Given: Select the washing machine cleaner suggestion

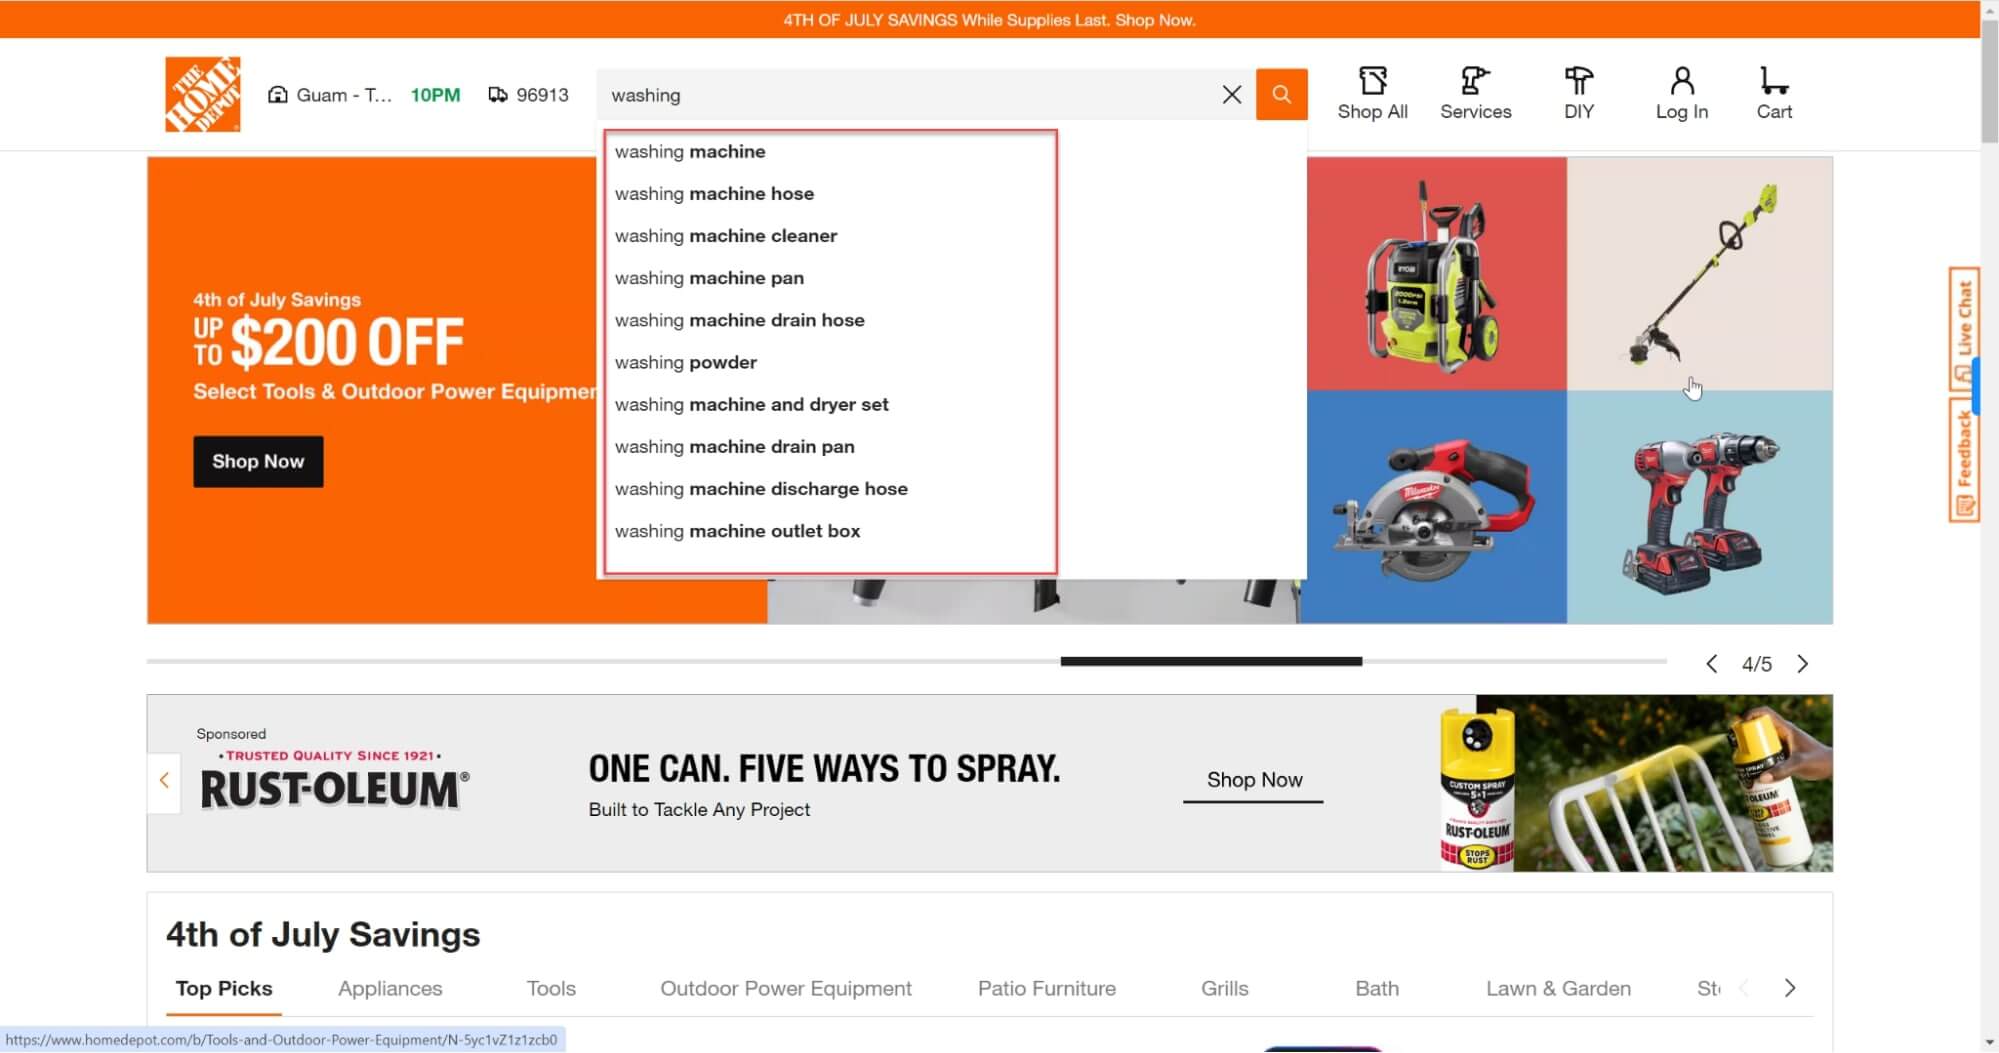Looking at the screenshot, I should tap(726, 235).
